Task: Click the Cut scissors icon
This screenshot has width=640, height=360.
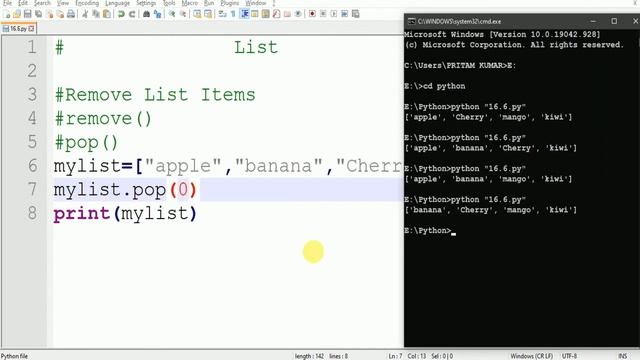Action: [85, 14]
